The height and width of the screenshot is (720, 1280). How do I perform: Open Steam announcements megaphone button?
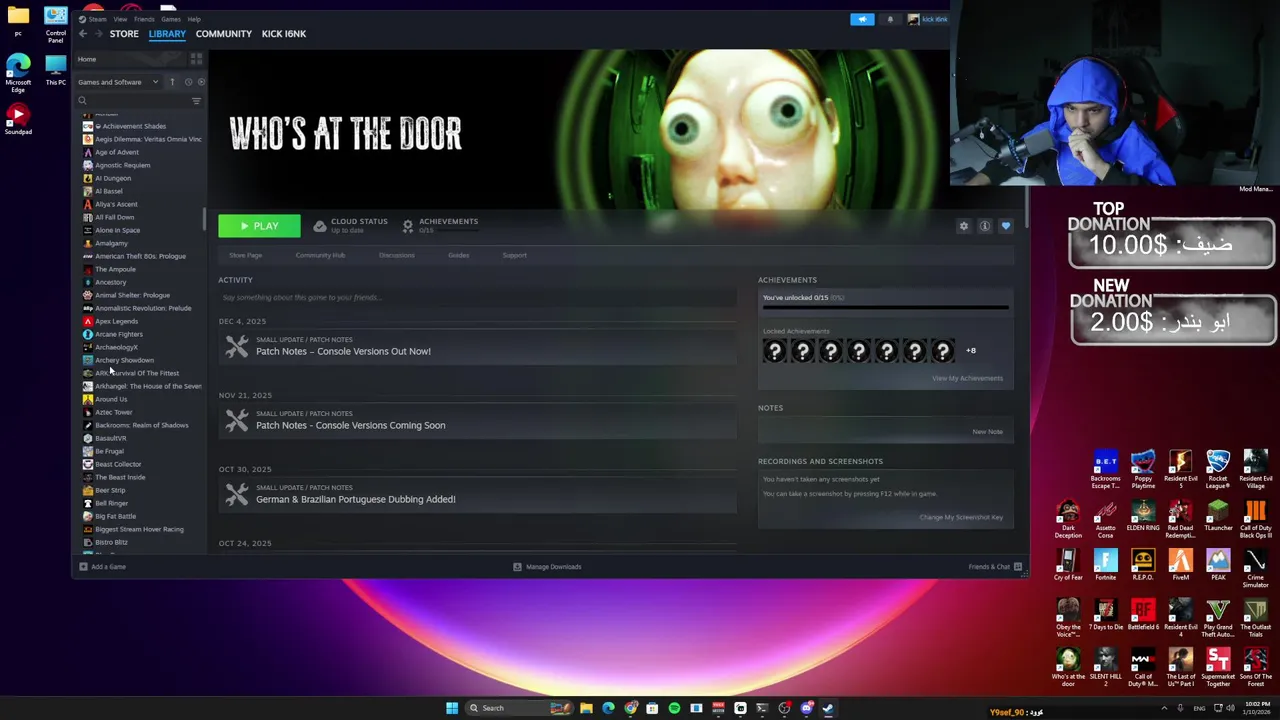(862, 19)
